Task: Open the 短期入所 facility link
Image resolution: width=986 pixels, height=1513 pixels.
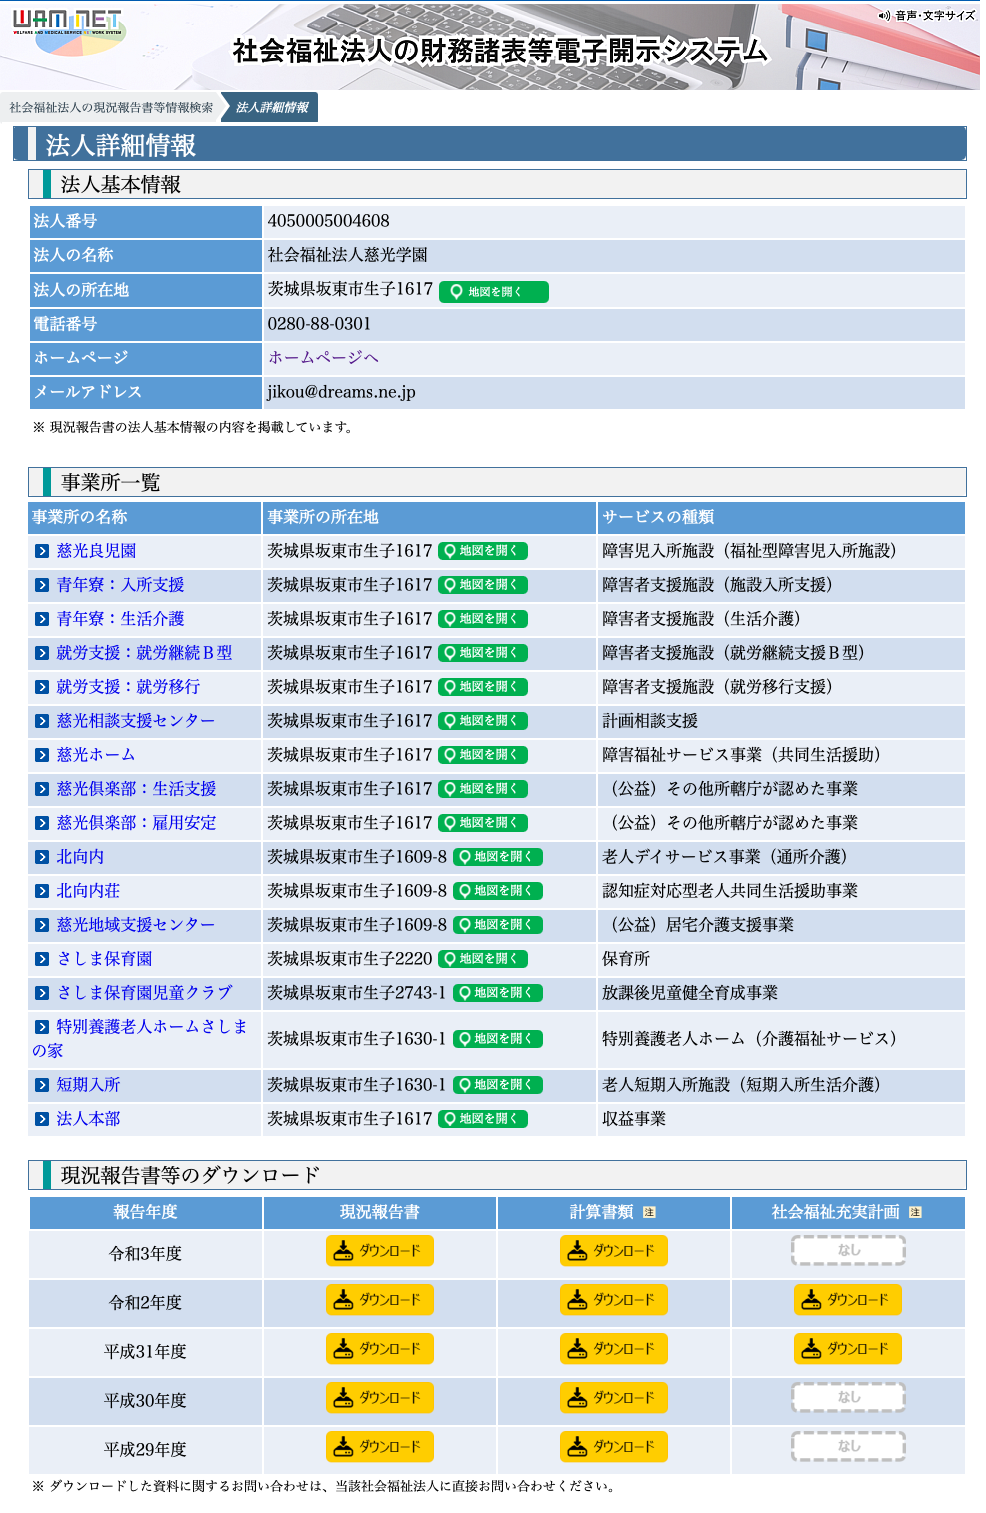Action: click(88, 1085)
